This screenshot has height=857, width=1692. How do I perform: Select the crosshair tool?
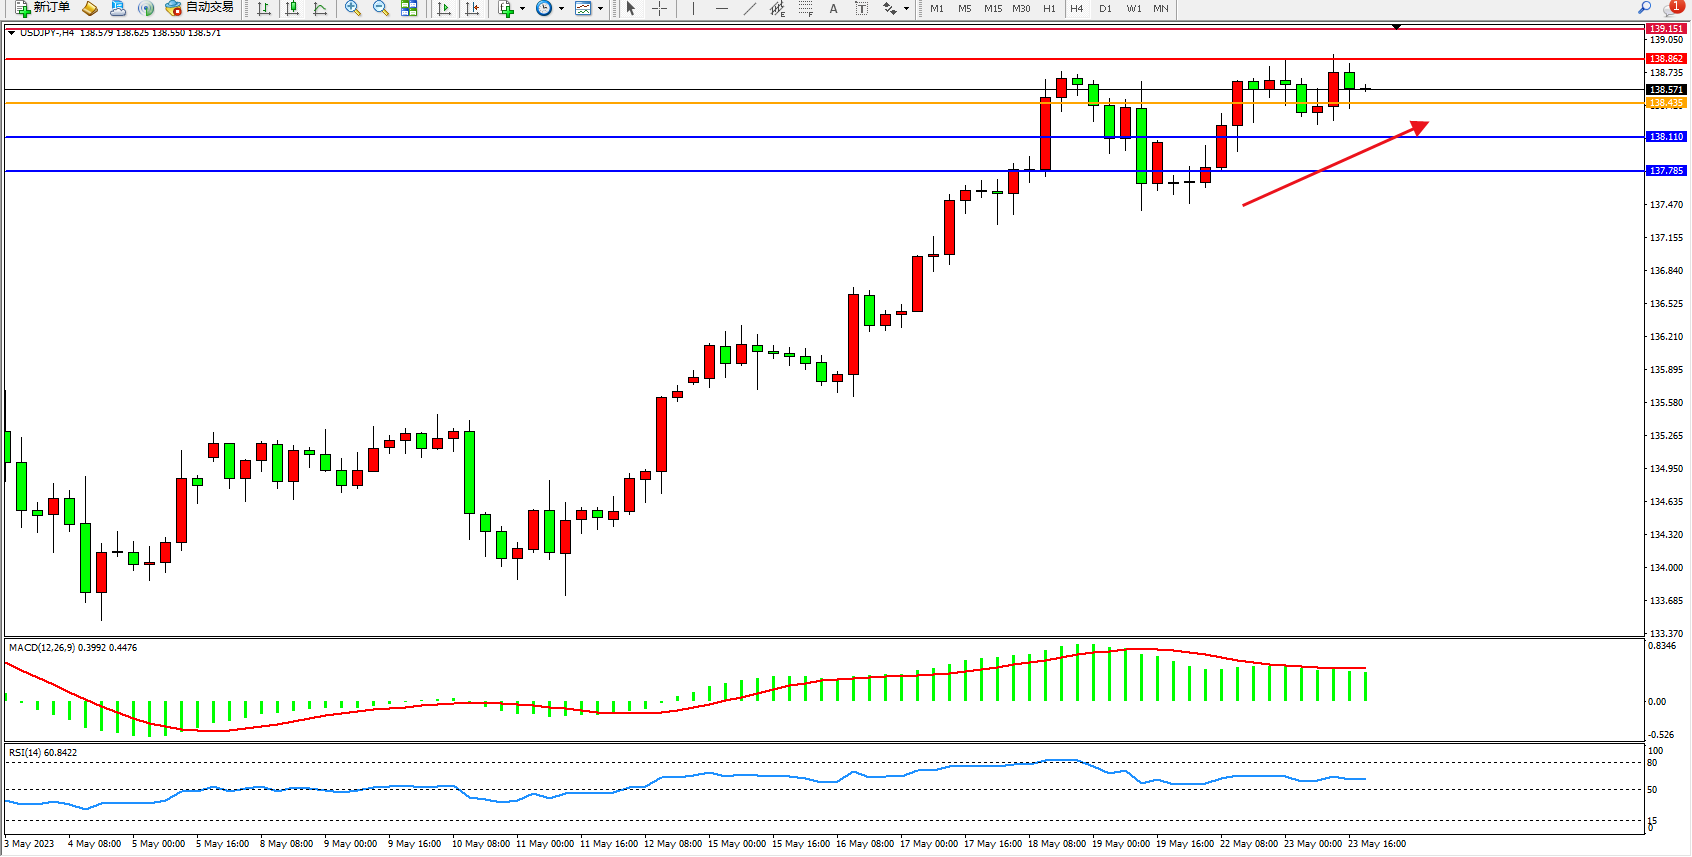[660, 8]
